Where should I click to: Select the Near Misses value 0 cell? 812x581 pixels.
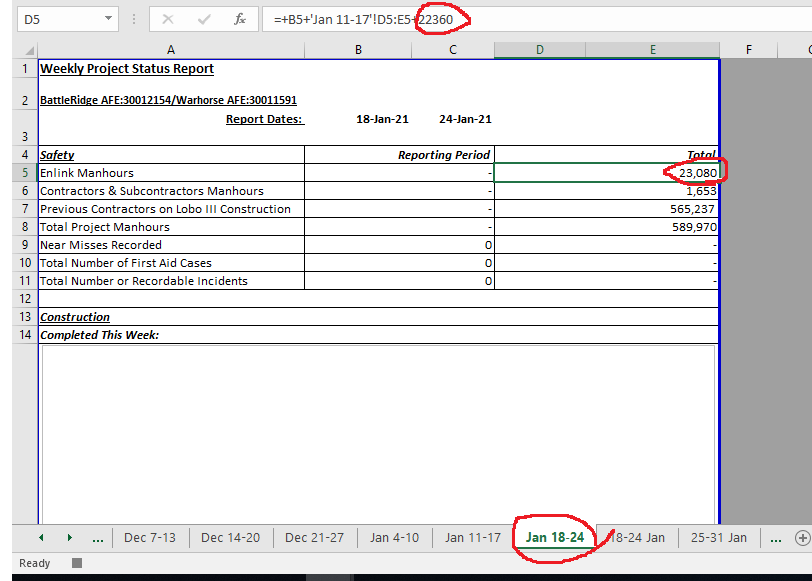coord(399,245)
